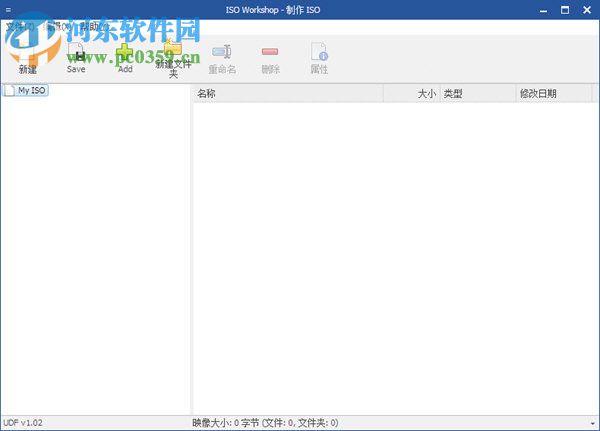Click the 新建文件夹 (New Folder) icon
Viewport: 600px width, 431px height.
pyautogui.click(x=173, y=48)
